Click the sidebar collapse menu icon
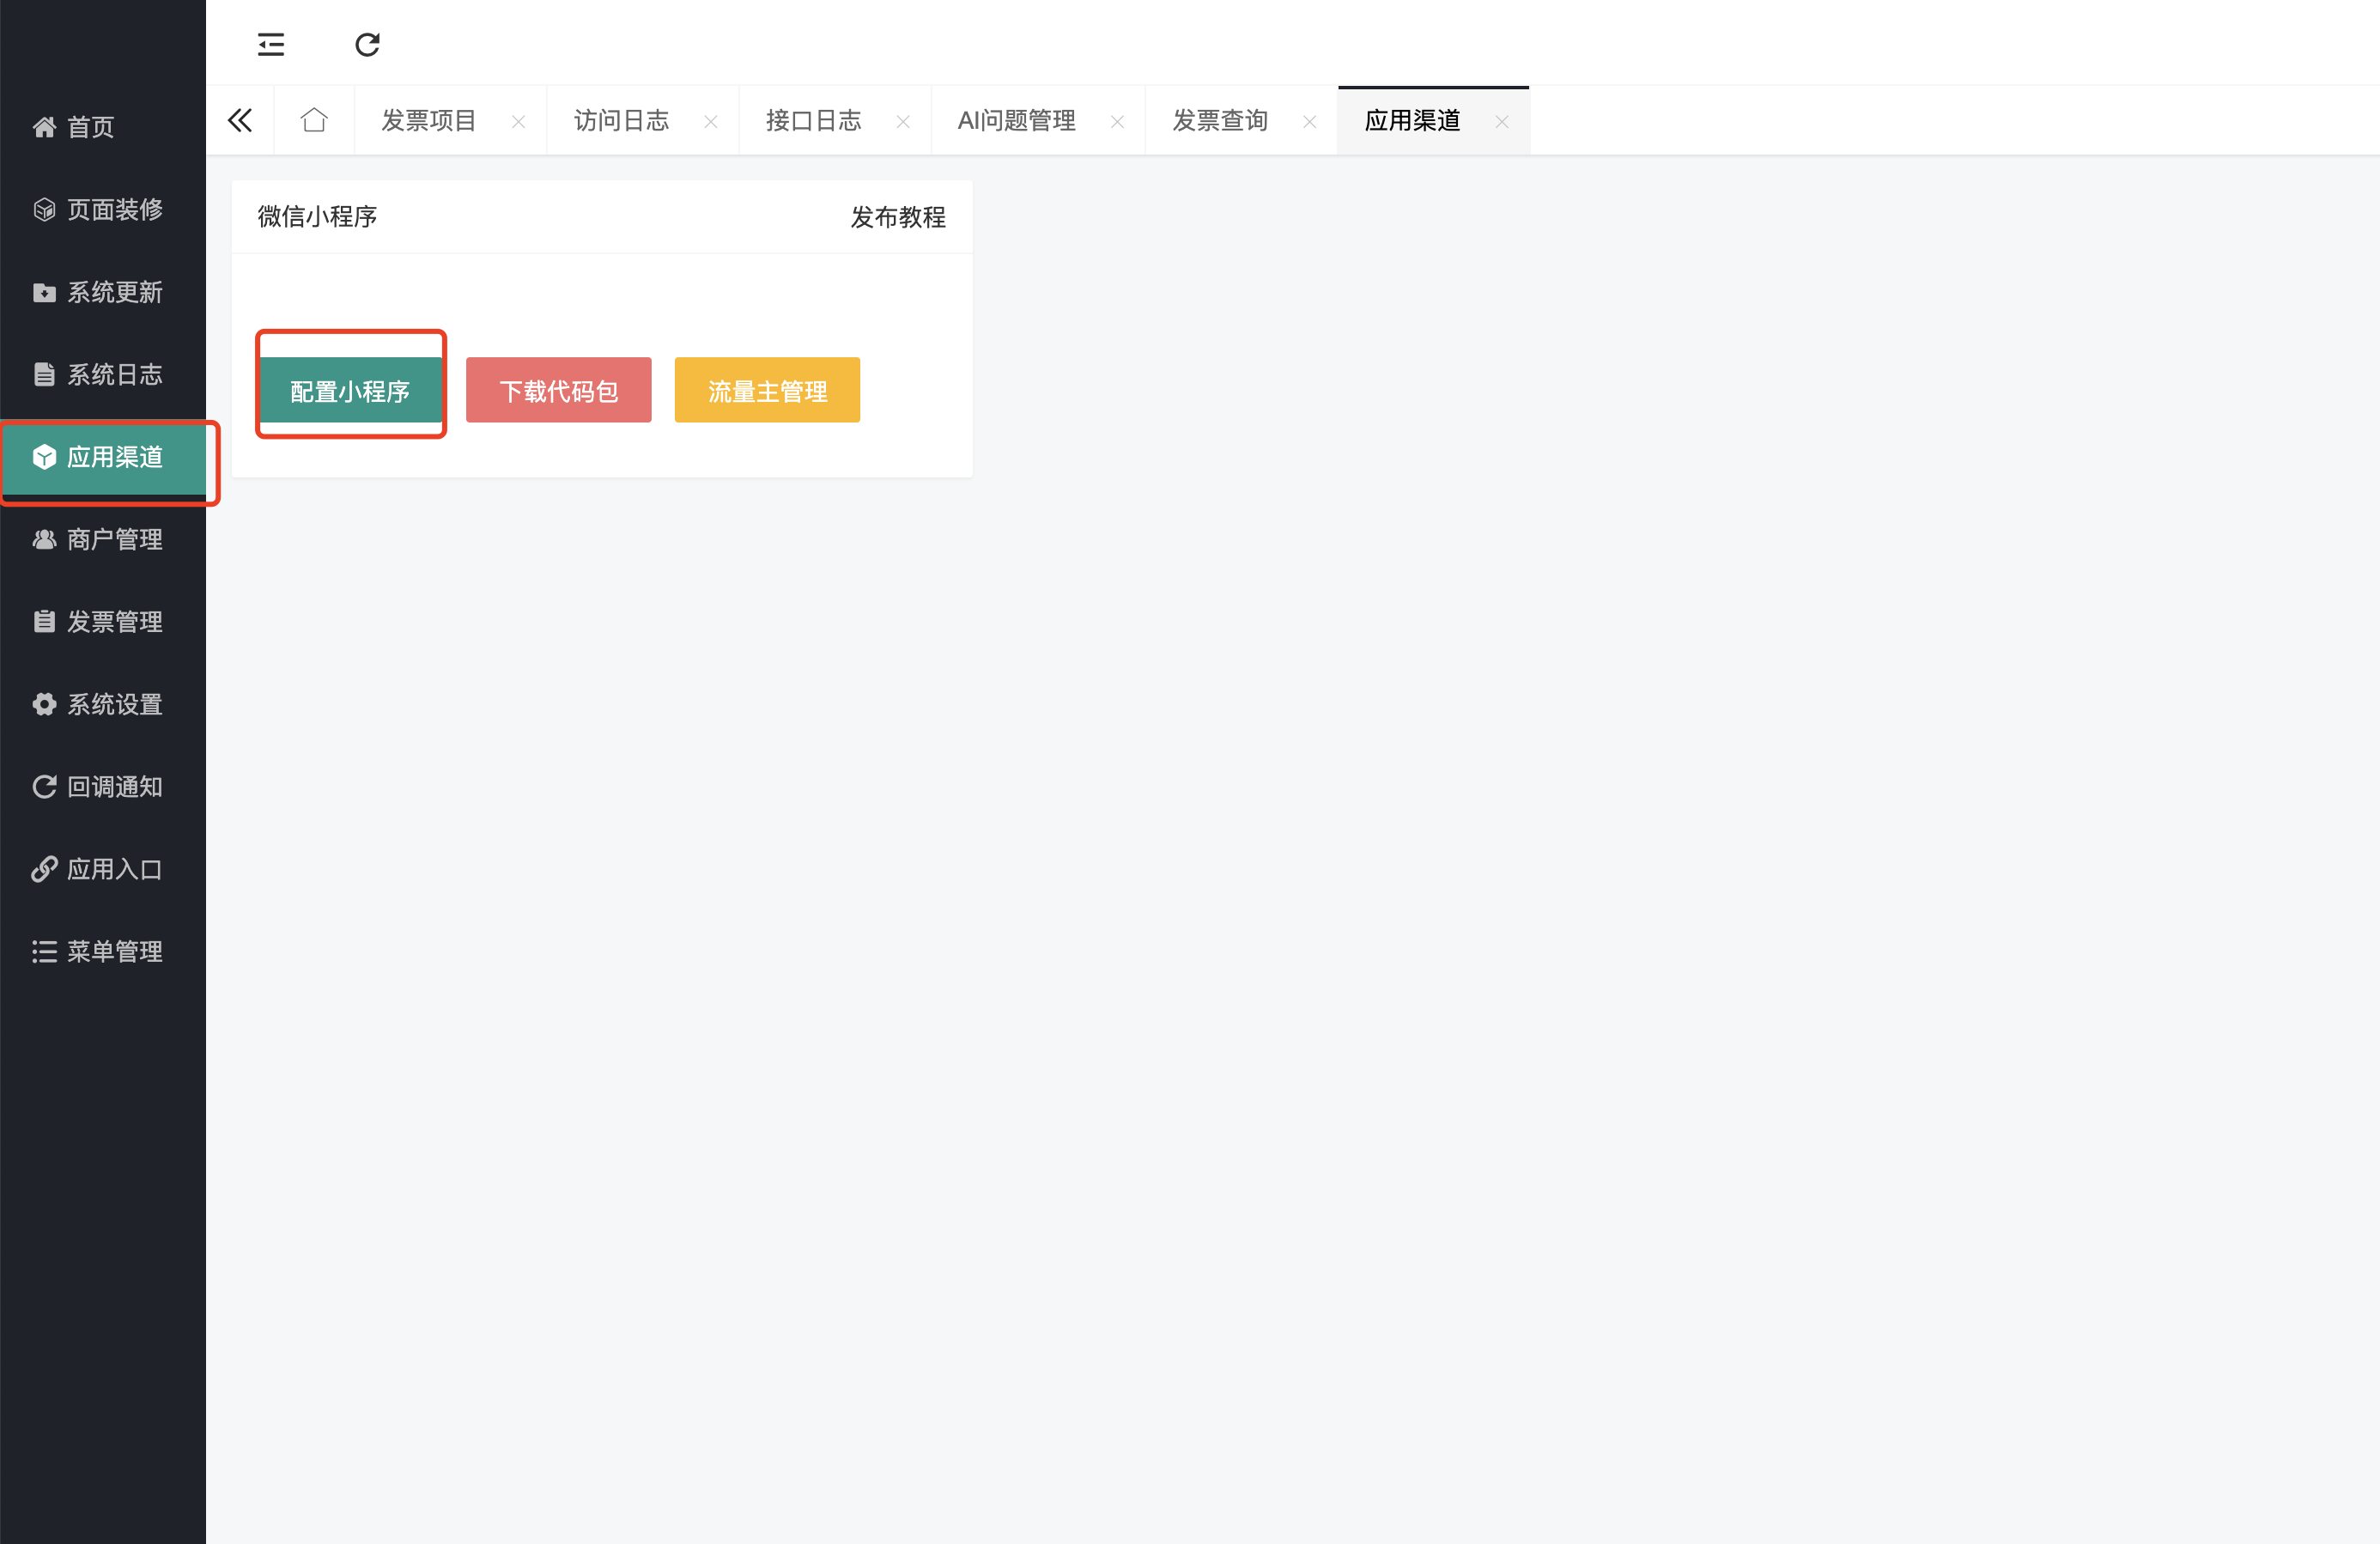Screen dimensions: 2380x1544 click(x=271, y=45)
